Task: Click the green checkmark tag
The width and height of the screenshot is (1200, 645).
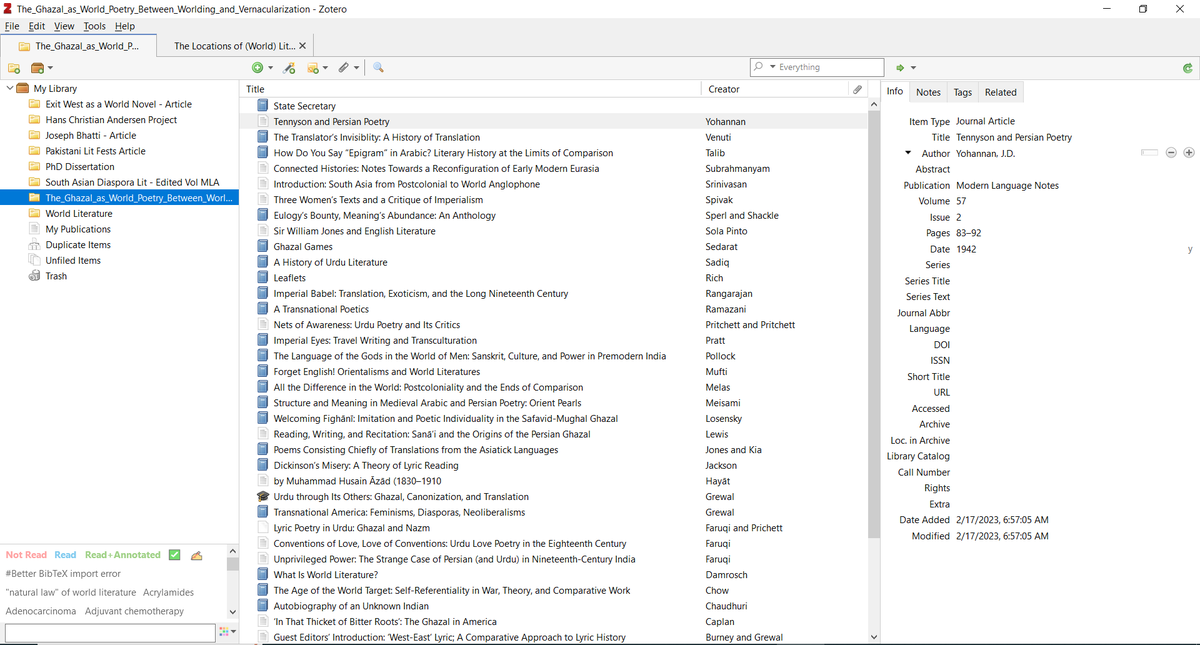Action: [x=174, y=555]
